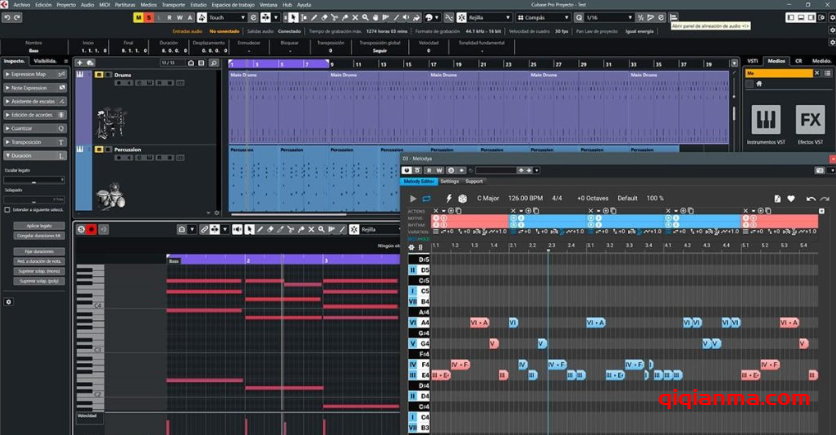Open the Rejilla snap type dropdown in main toolbar
This screenshot has width=836, height=435.
point(489,18)
